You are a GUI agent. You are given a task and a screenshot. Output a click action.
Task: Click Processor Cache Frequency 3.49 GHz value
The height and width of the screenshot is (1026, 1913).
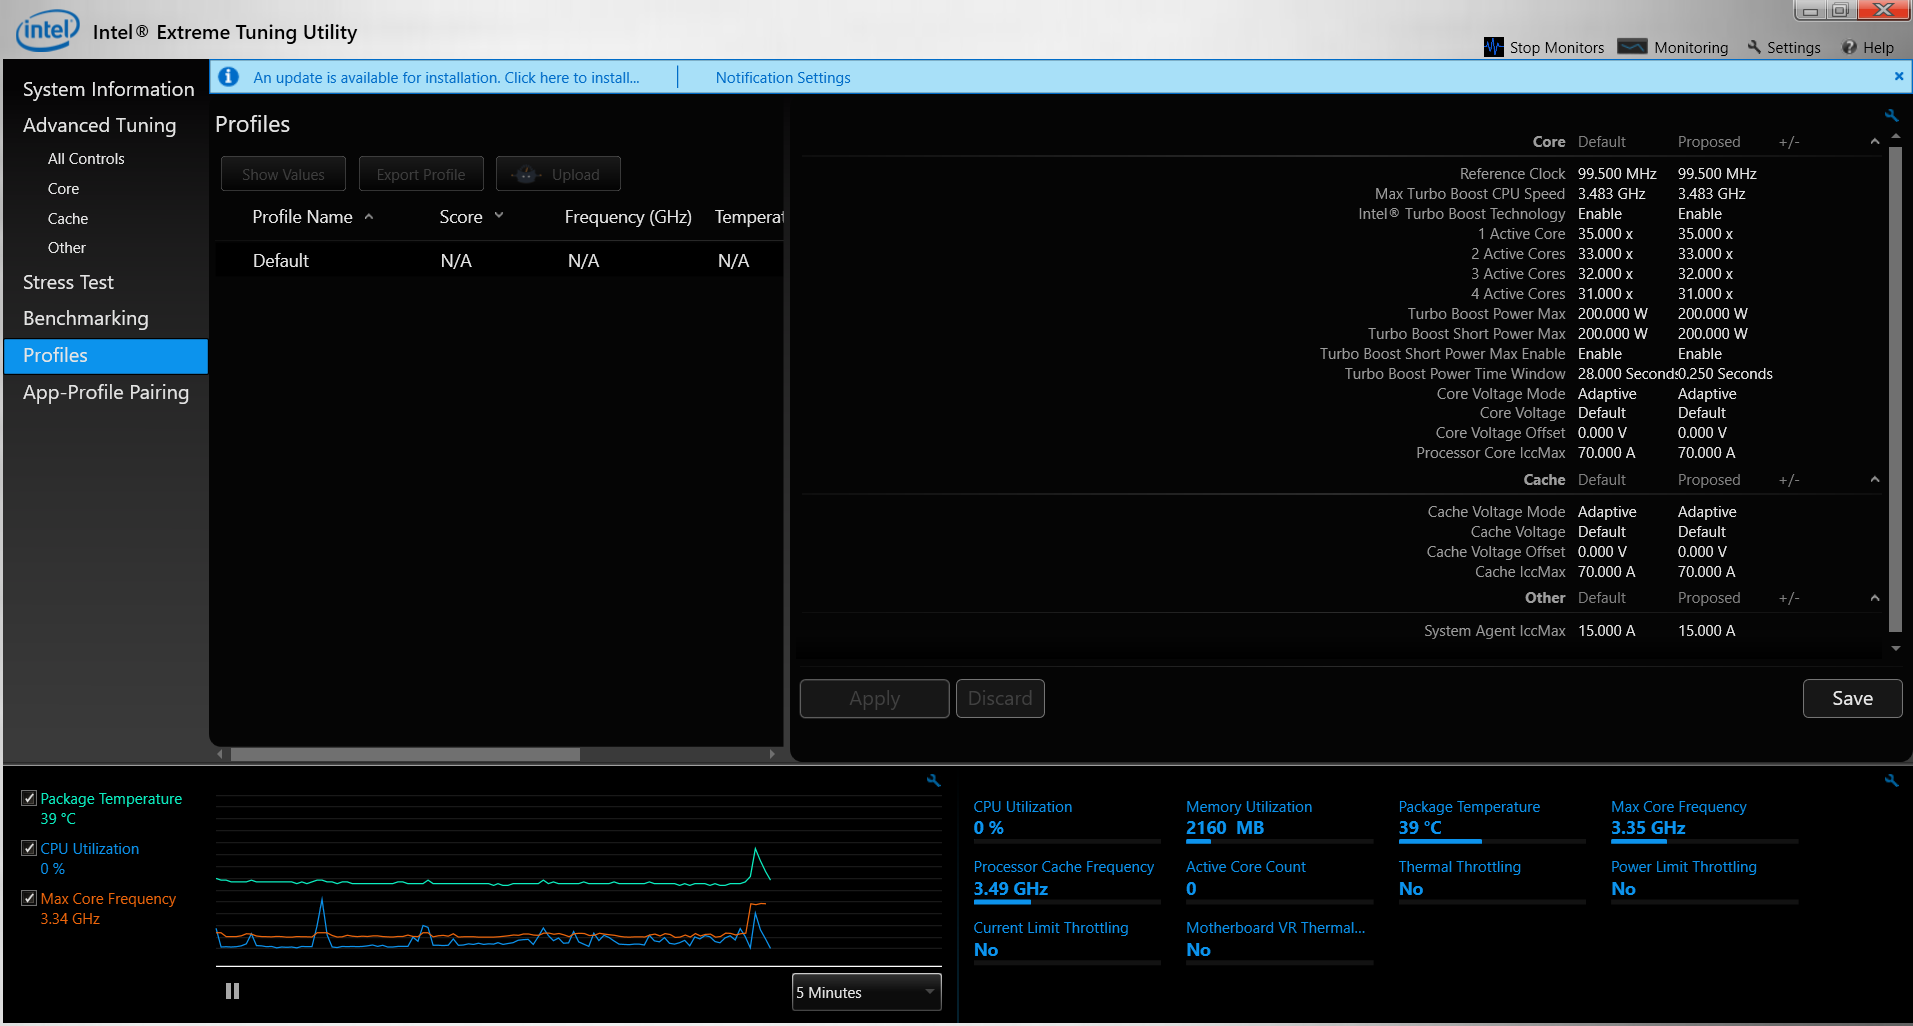1011,889
